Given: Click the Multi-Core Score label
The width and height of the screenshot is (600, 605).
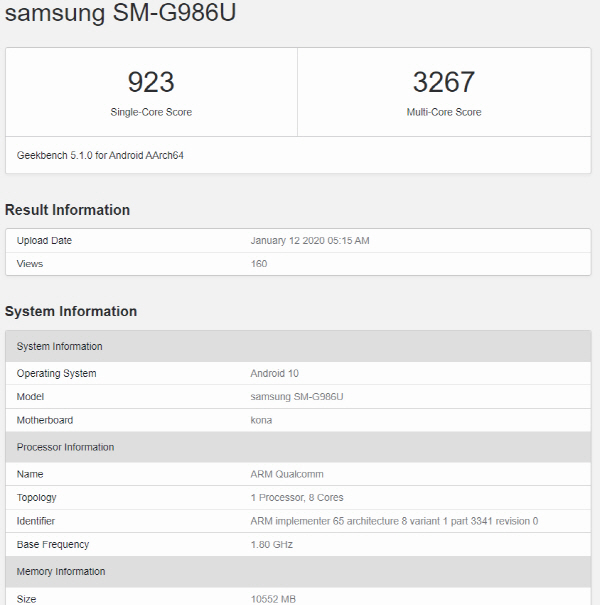Looking at the screenshot, I should [444, 112].
